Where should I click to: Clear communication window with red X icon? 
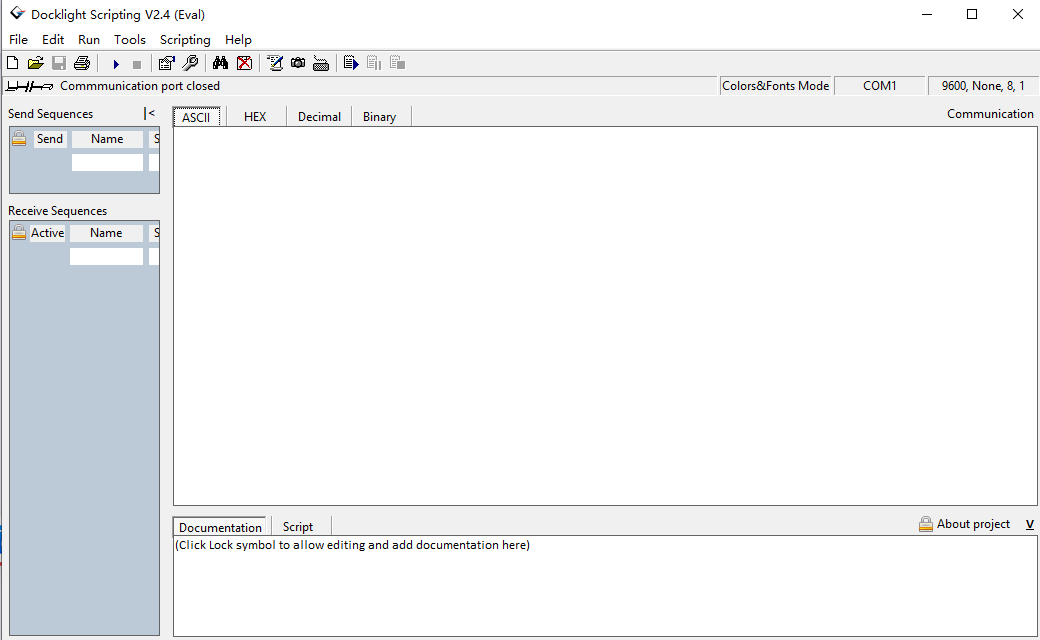[x=245, y=63]
